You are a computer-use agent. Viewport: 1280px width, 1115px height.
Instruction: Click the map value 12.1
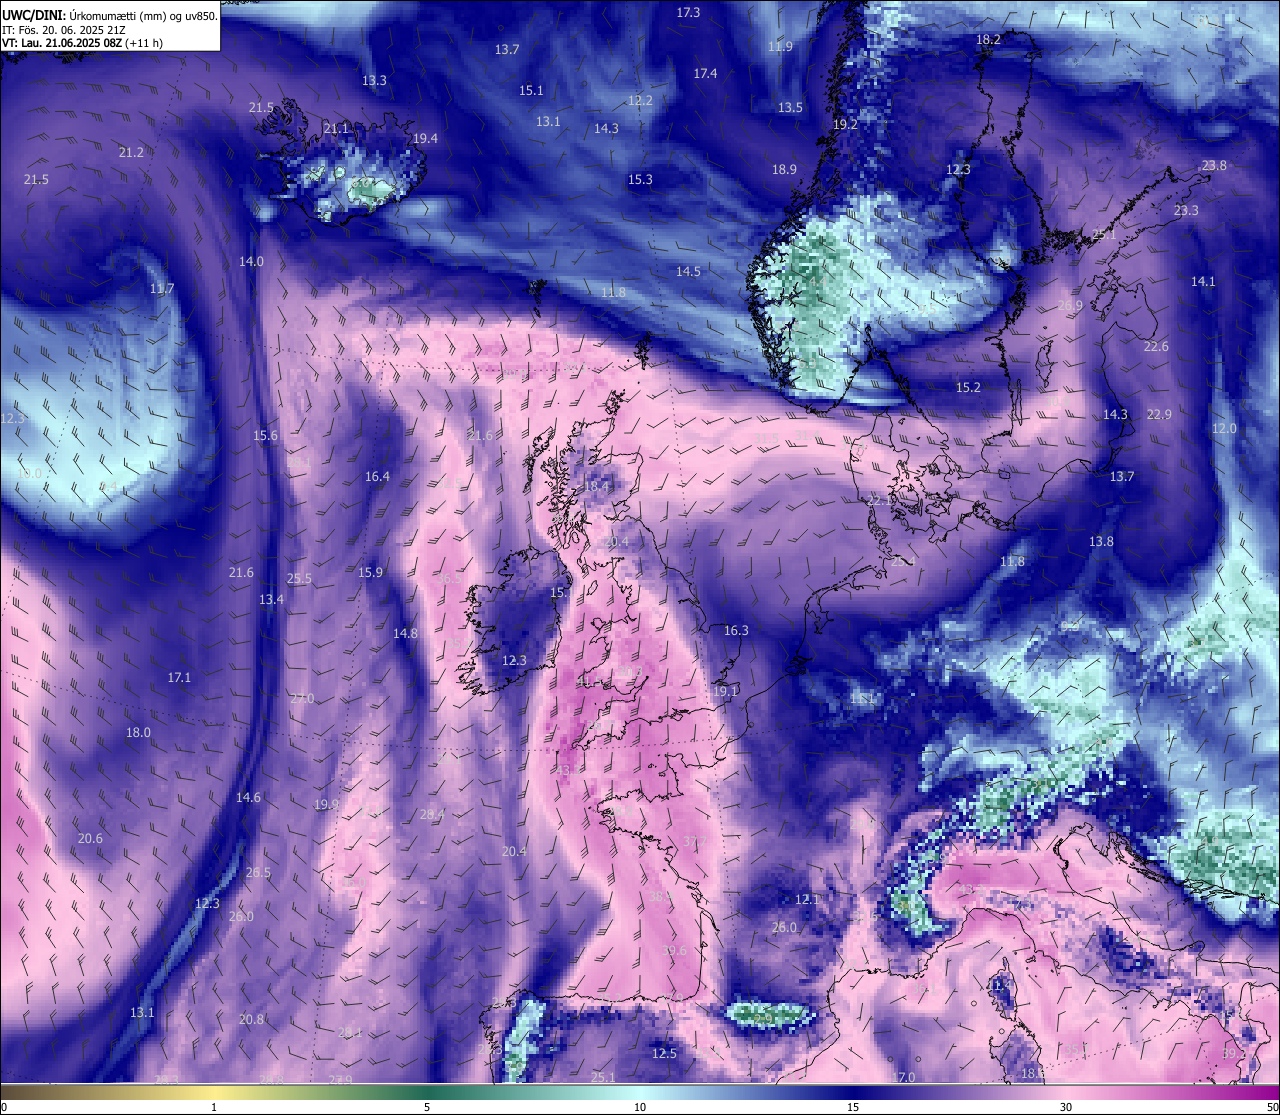[807, 900]
